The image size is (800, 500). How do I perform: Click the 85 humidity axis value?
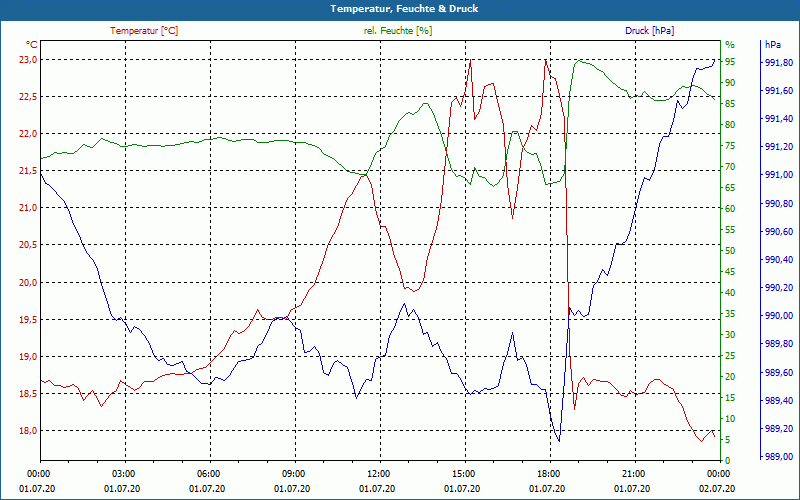[x=730, y=104]
